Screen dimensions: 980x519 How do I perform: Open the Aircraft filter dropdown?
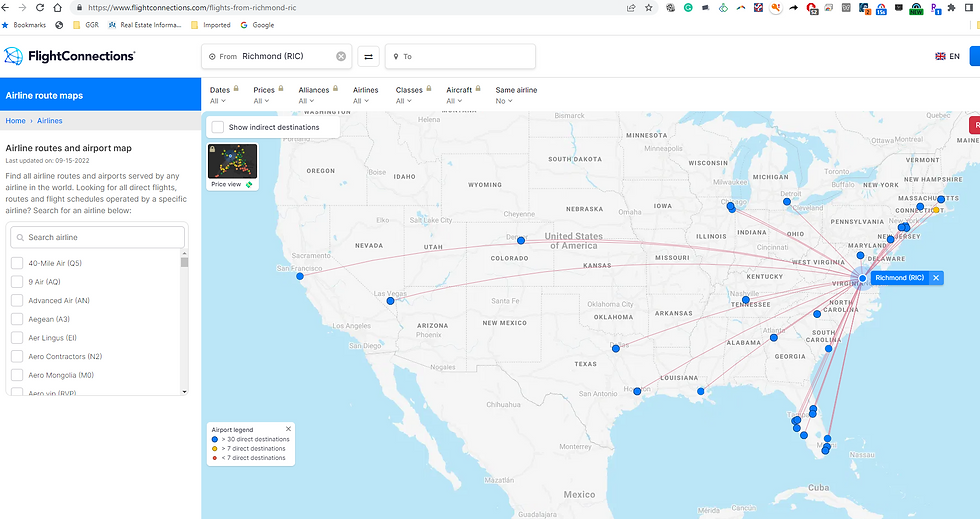click(x=463, y=95)
